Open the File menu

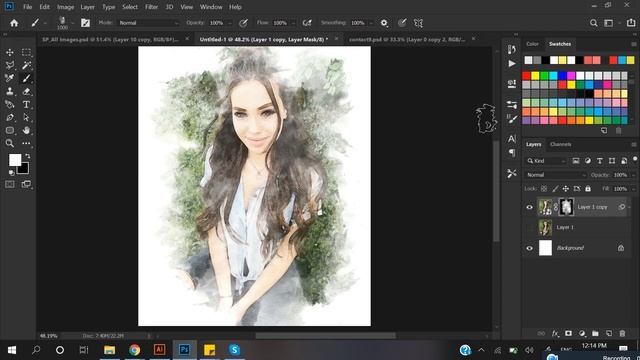click(x=27, y=7)
